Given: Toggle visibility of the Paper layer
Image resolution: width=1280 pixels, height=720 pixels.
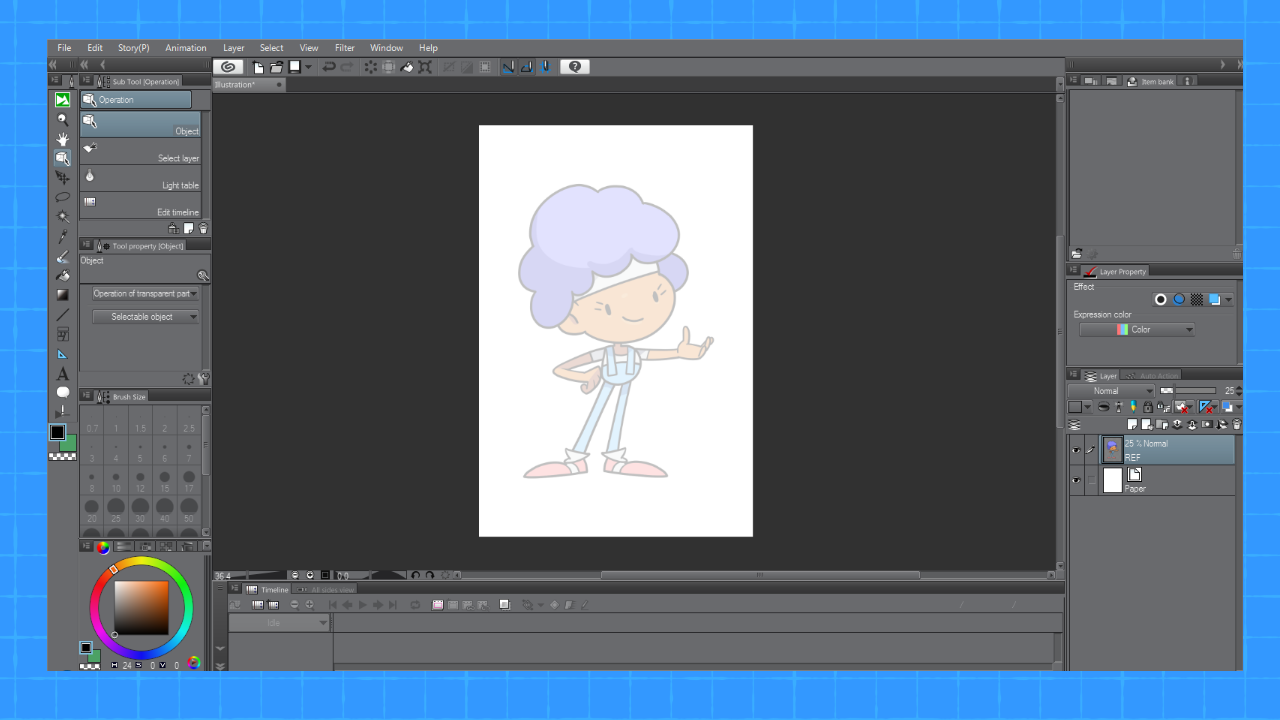Looking at the screenshot, I should click(1076, 481).
